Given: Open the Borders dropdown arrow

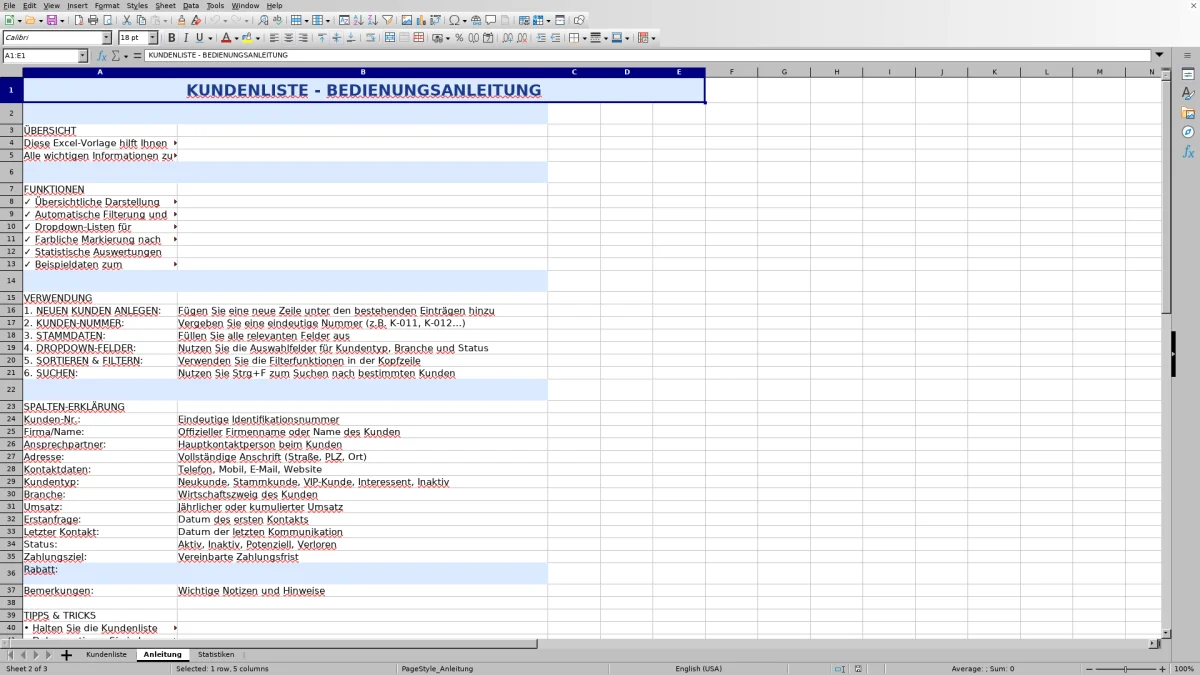Looking at the screenshot, I should pos(584,38).
